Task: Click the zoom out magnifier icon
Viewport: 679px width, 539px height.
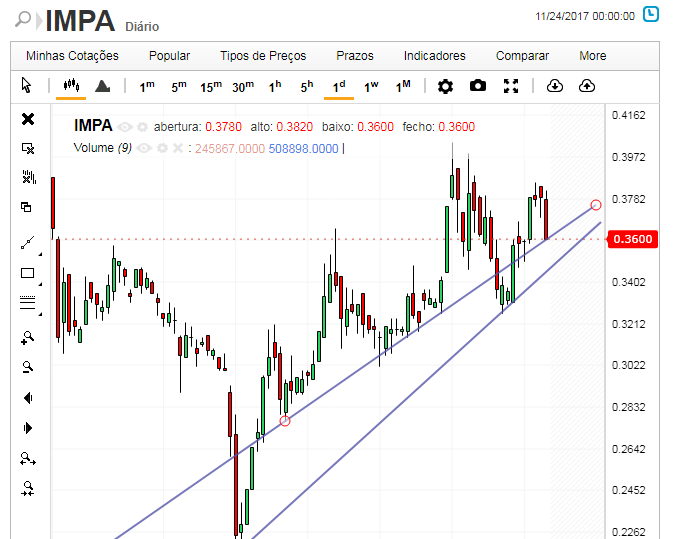Action: pyautogui.click(x=28, y=367)
